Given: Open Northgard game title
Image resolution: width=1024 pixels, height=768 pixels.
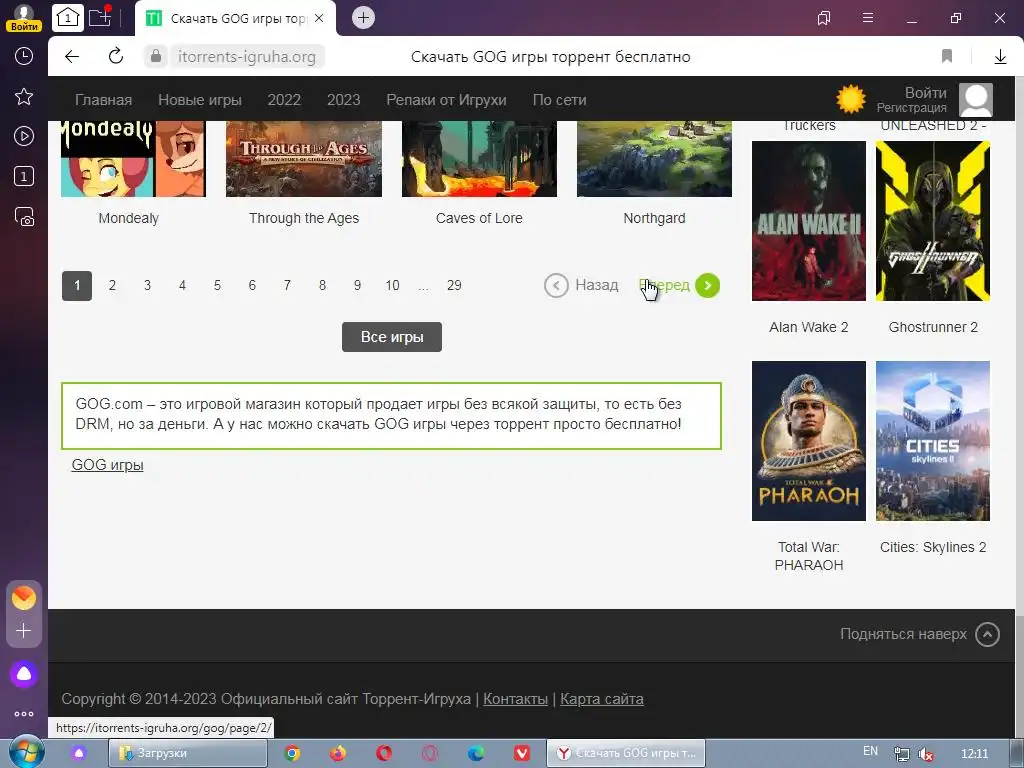Looking at the screenshot, I should (654, 218).
